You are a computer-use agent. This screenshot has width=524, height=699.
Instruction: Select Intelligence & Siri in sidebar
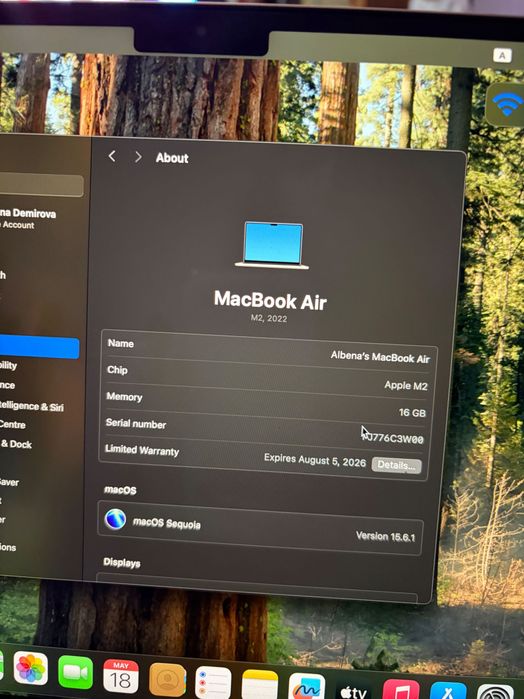coord(31,406)
